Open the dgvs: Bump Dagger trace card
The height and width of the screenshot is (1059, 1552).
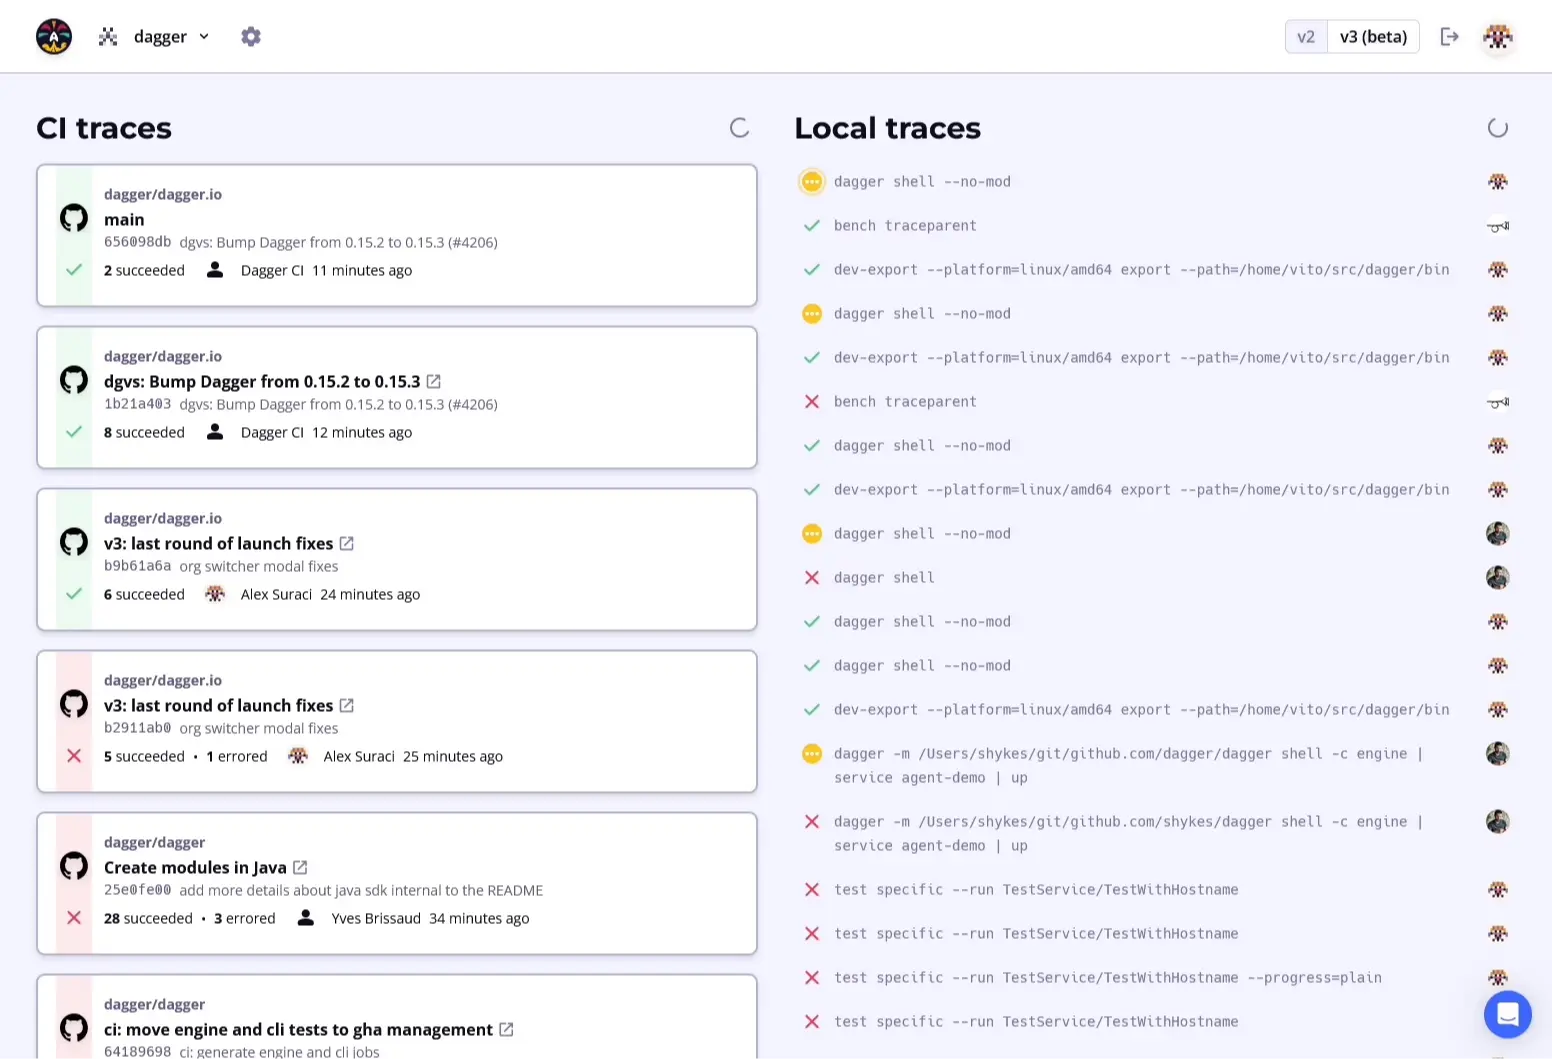[x=262, y=381]
